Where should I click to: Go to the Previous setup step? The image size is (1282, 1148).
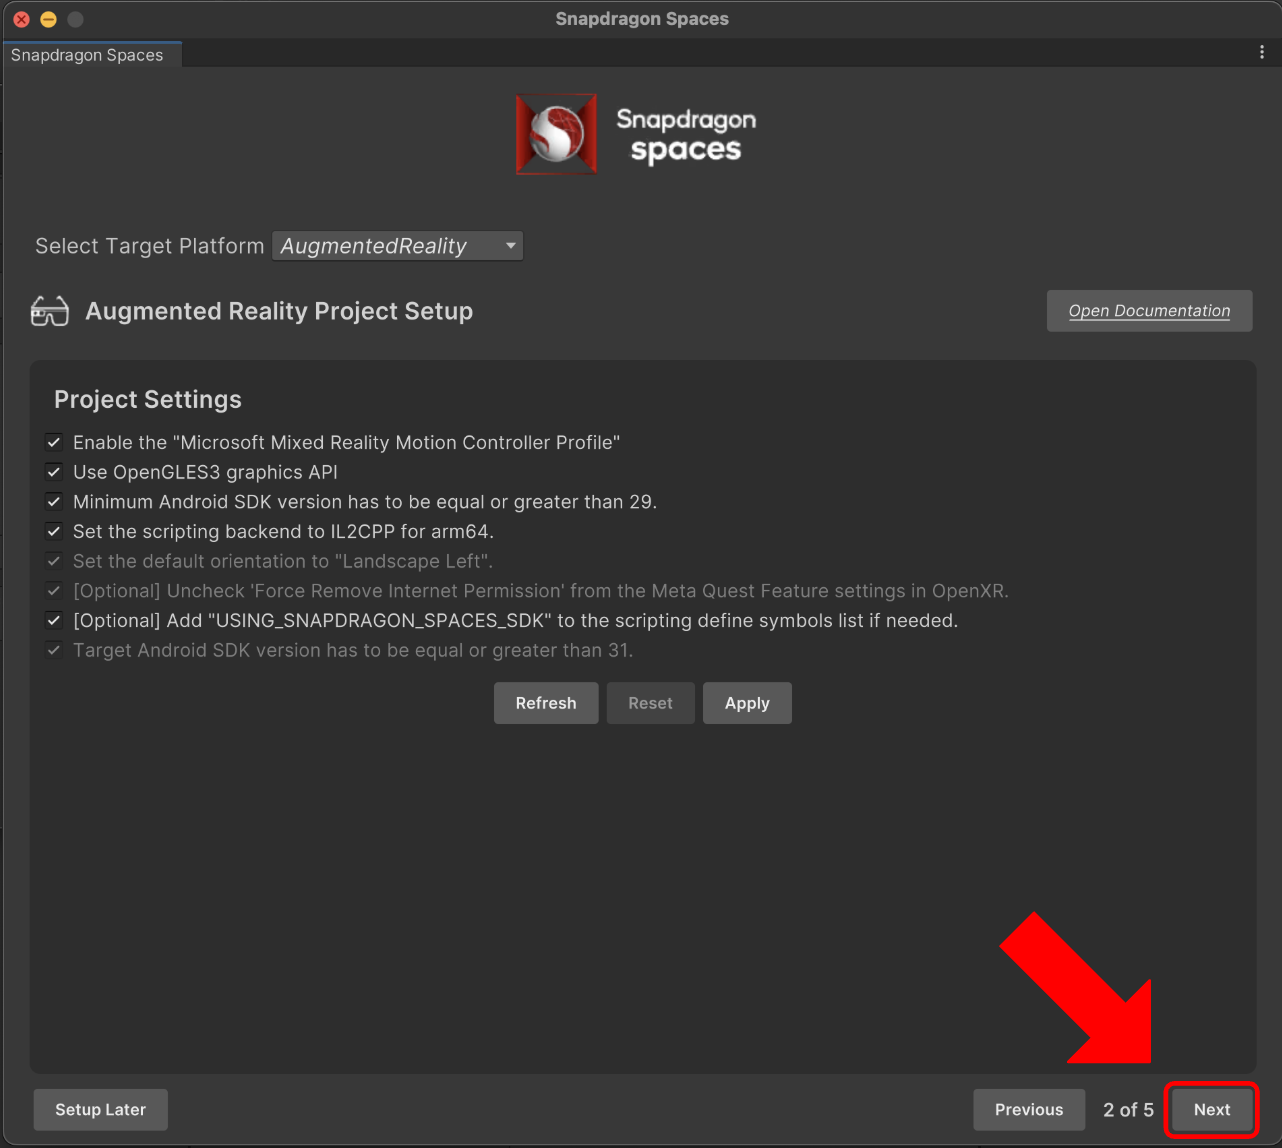click(x=1029, y=1109)
